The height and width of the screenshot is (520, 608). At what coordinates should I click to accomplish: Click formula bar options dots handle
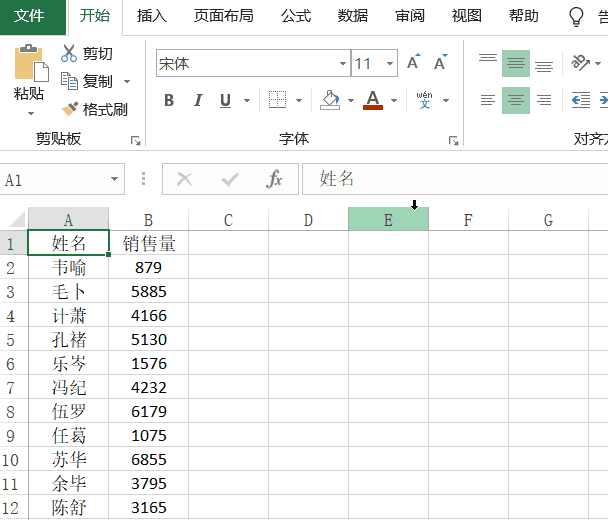pos(143,179)
